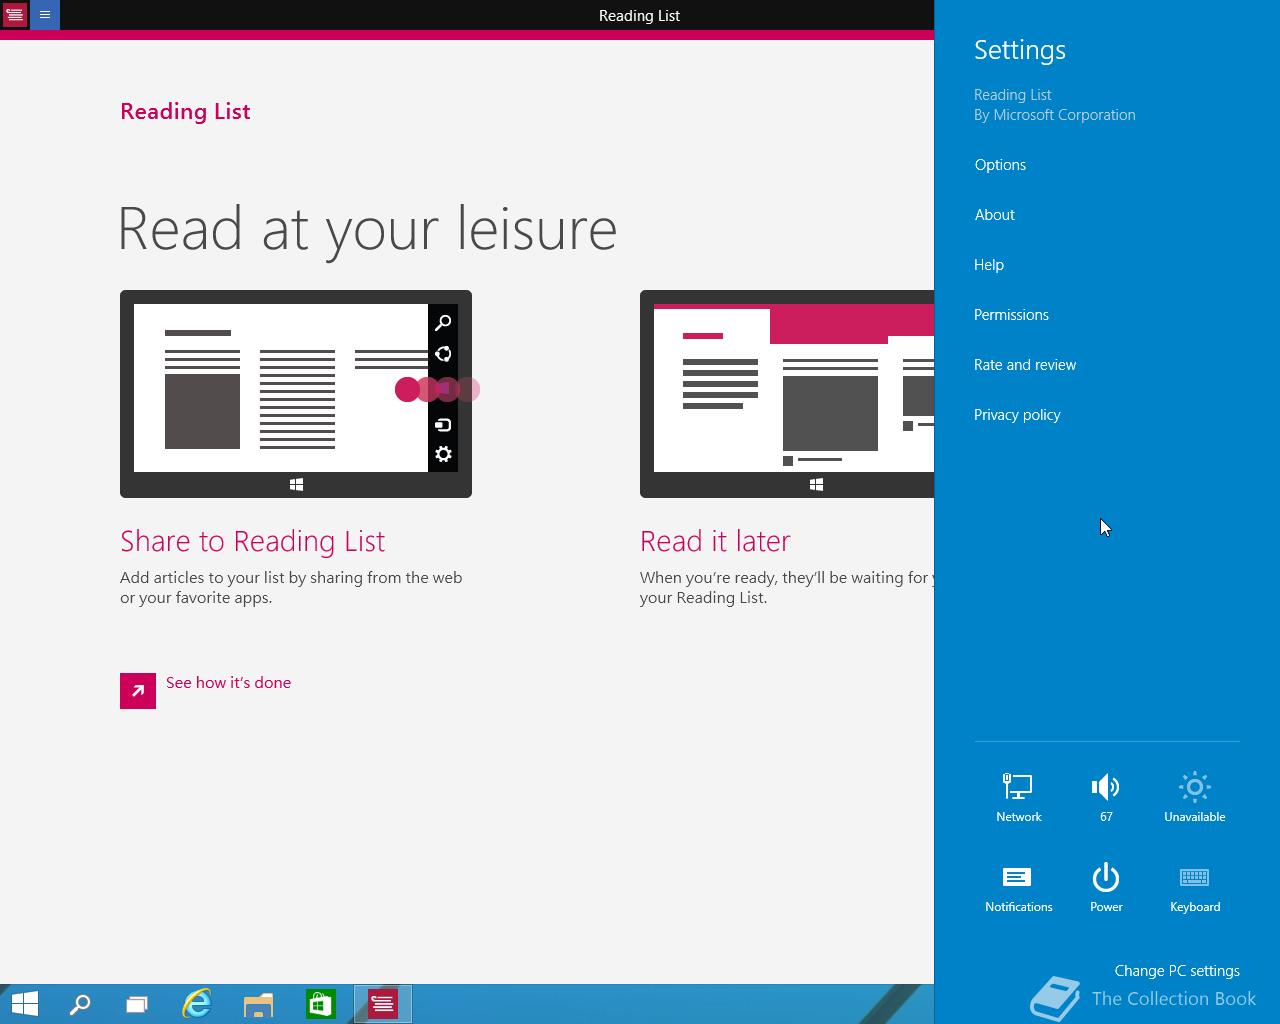This screenshot has height=1024, width=1280.
Task: Open Task View on the taskbar
Action: coord(136,1004)
